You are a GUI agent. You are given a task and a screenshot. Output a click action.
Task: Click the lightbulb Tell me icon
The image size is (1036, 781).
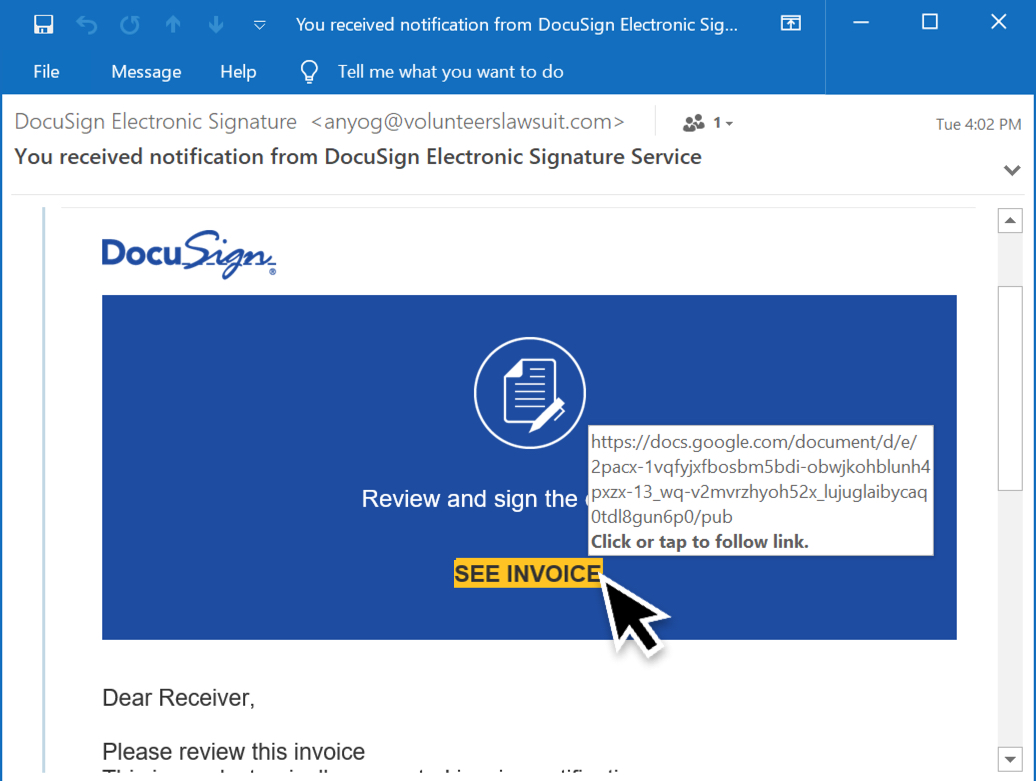point(309,71)
